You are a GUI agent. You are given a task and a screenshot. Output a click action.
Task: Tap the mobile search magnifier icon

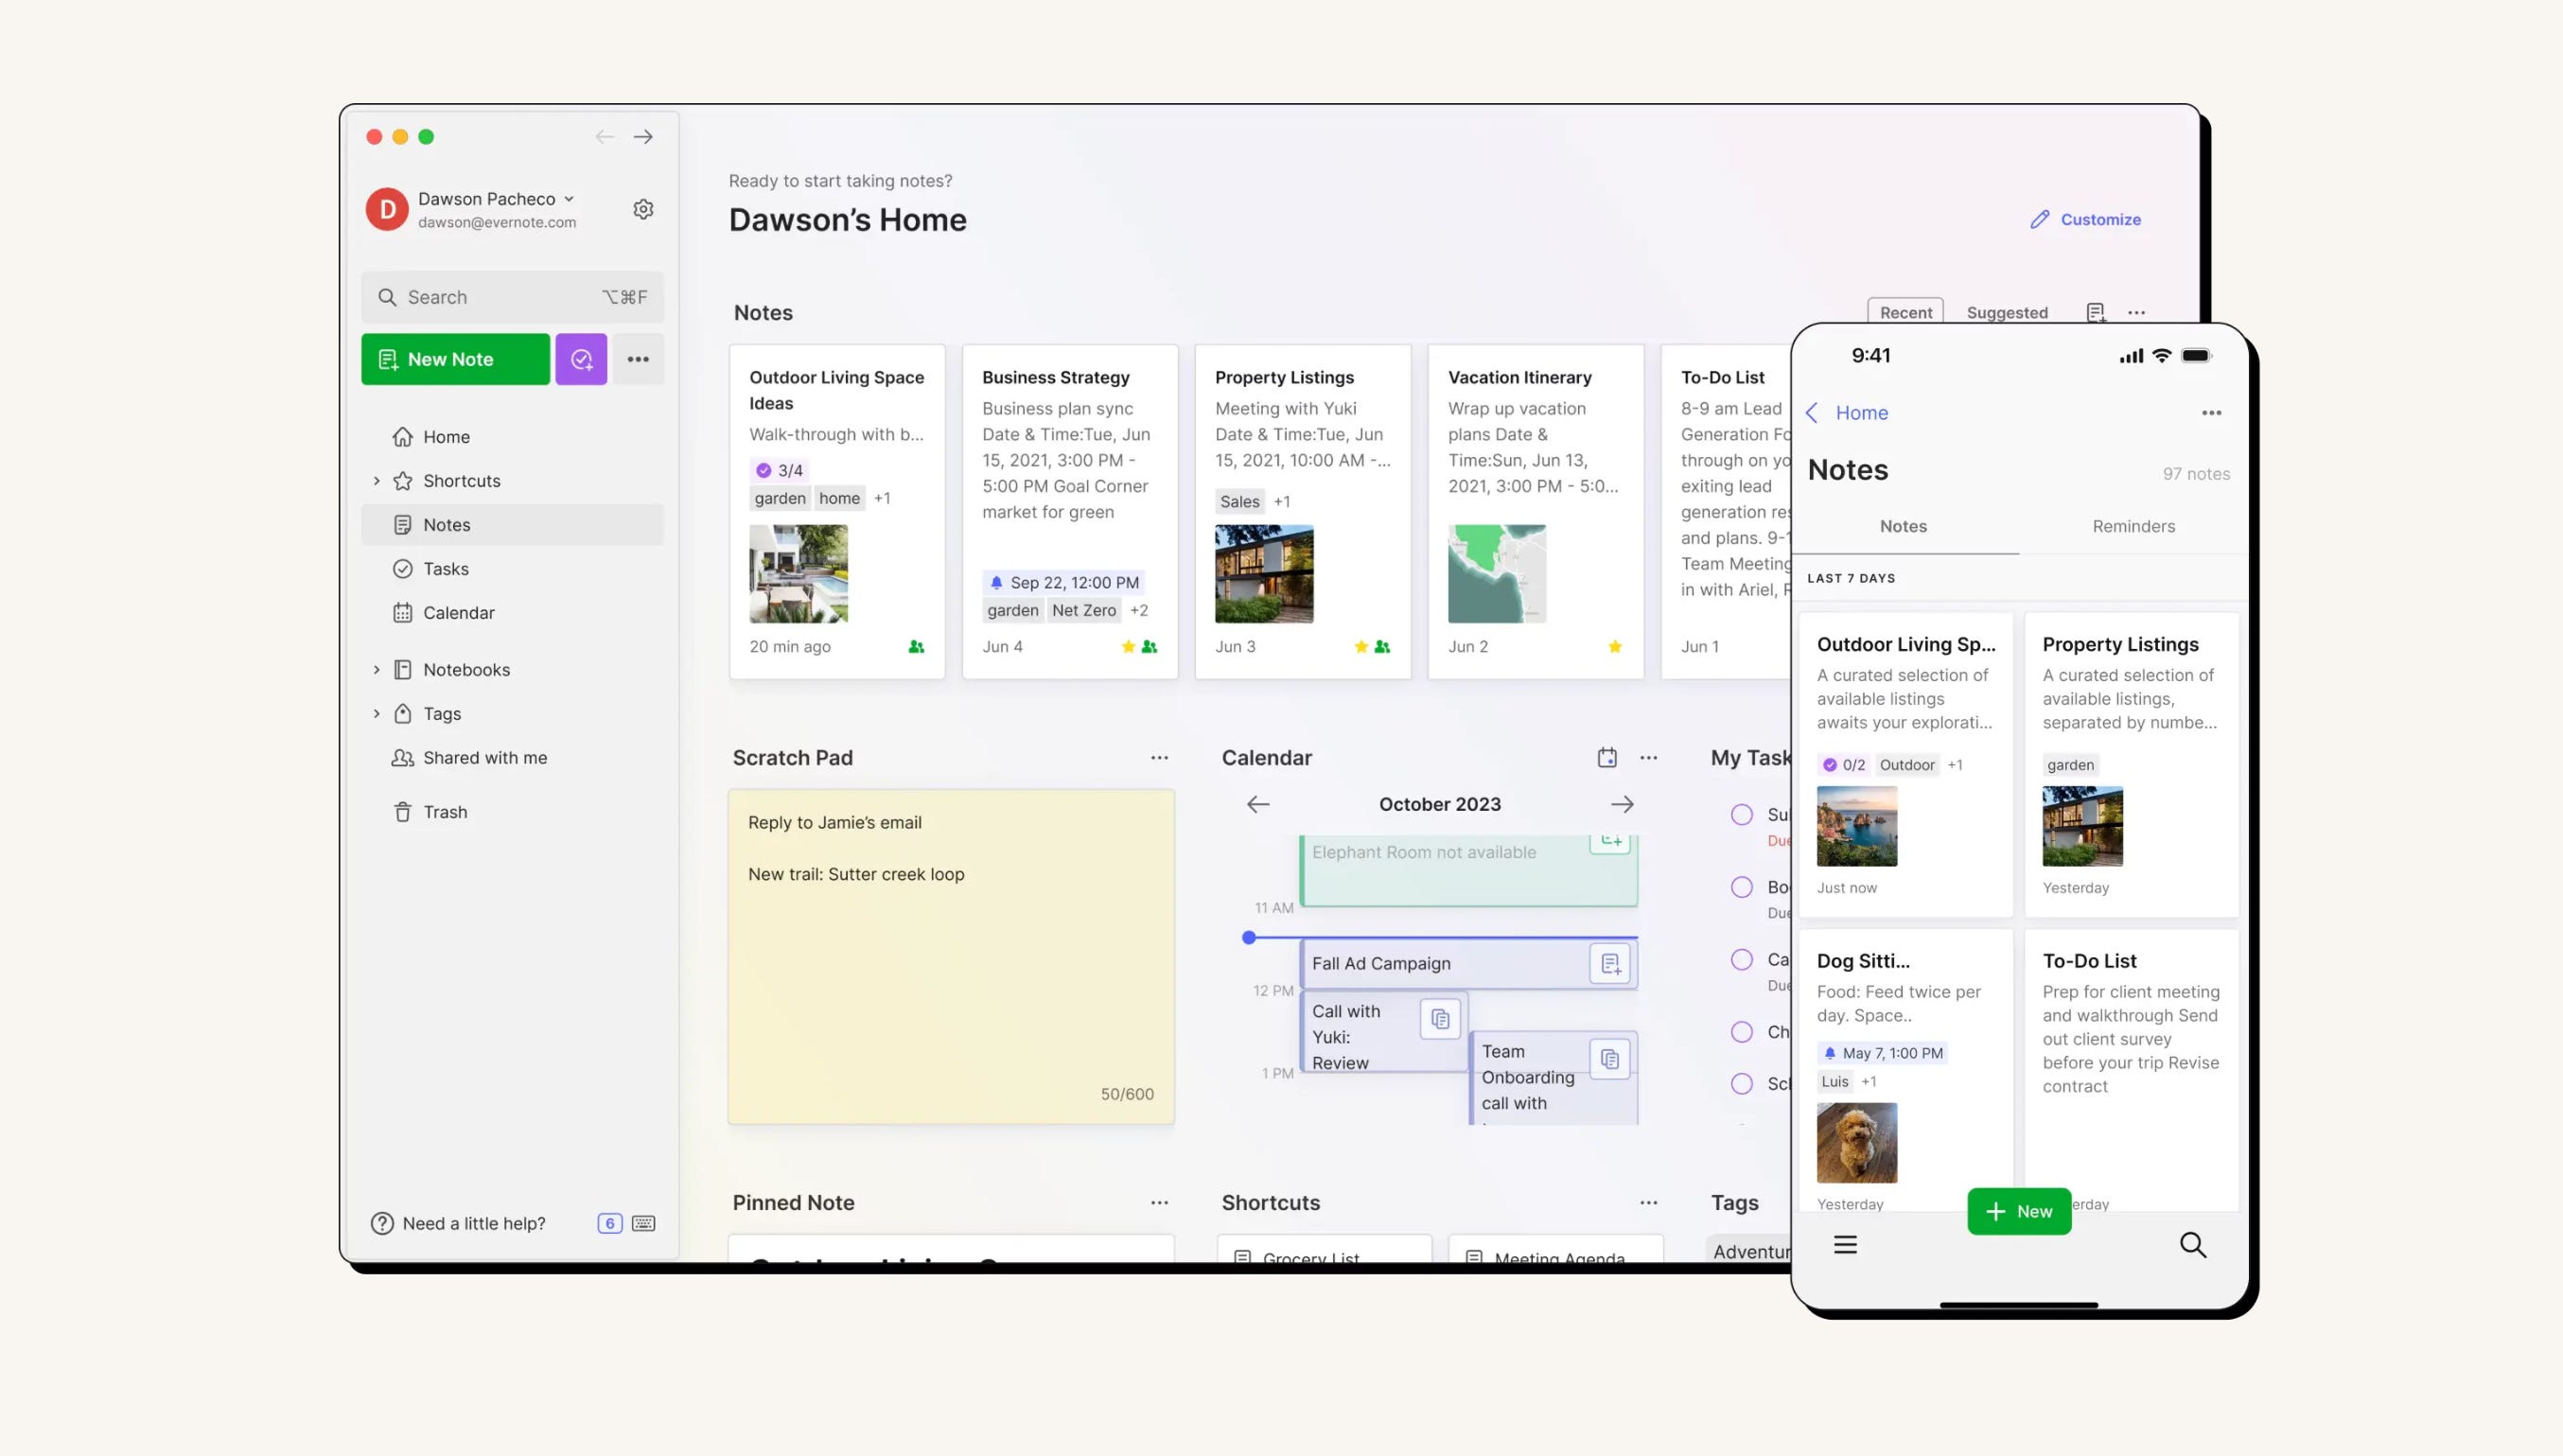tap(2192, 1244)
